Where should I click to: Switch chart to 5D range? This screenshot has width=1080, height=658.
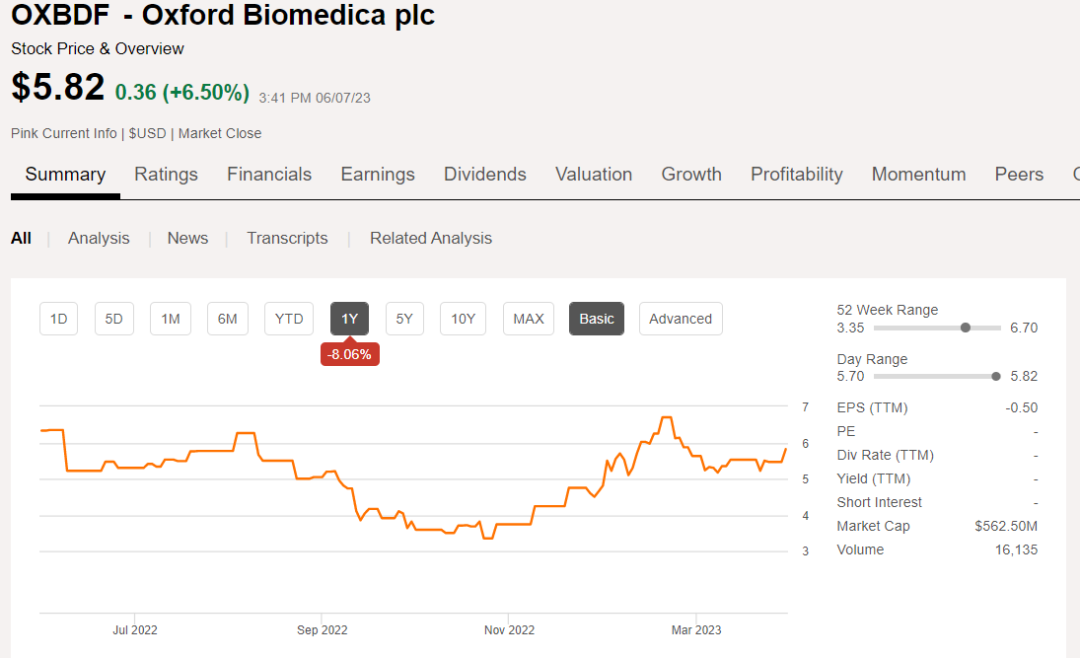(114, 319)
